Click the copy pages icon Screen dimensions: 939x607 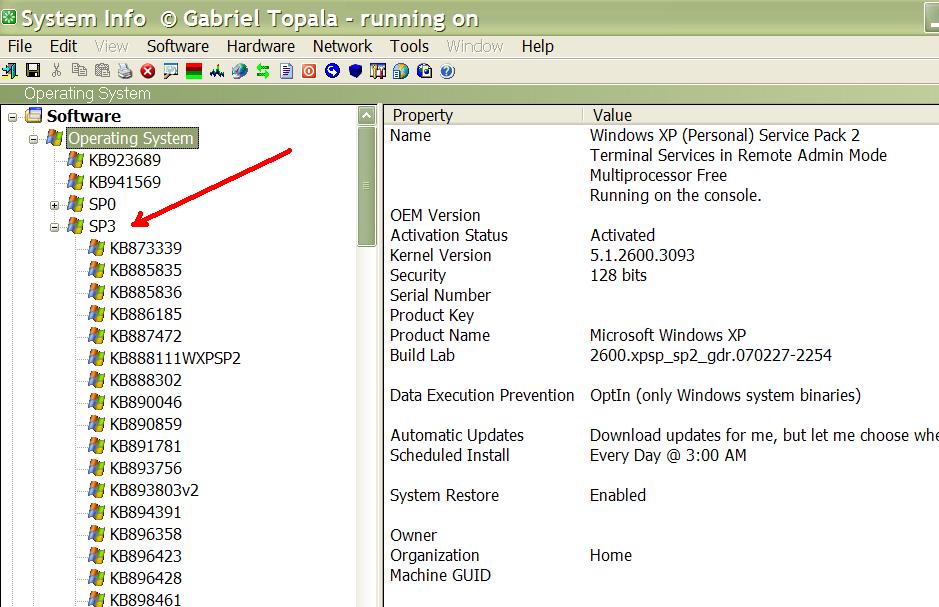click(79, 71)
